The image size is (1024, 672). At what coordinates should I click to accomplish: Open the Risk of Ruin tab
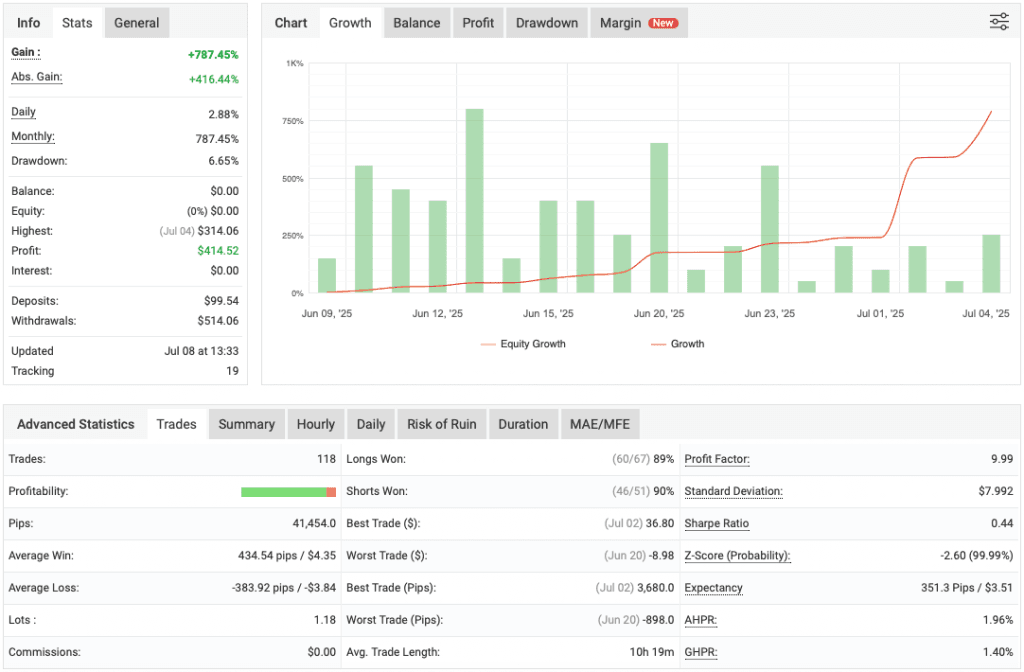pyautogui.click(x=441, y=424)
